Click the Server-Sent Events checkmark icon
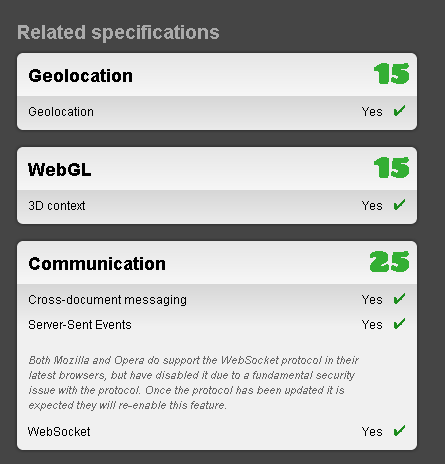 tap(399, 324)
